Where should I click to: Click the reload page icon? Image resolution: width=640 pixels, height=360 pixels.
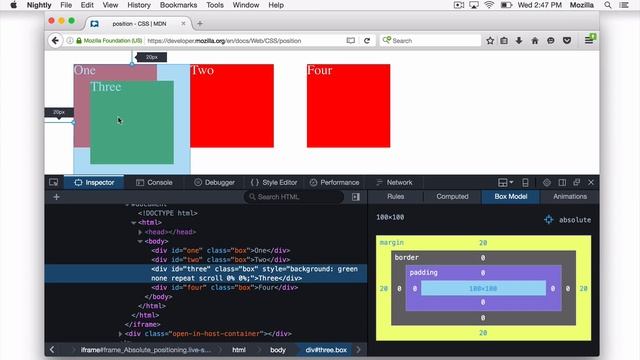(367, 40)
